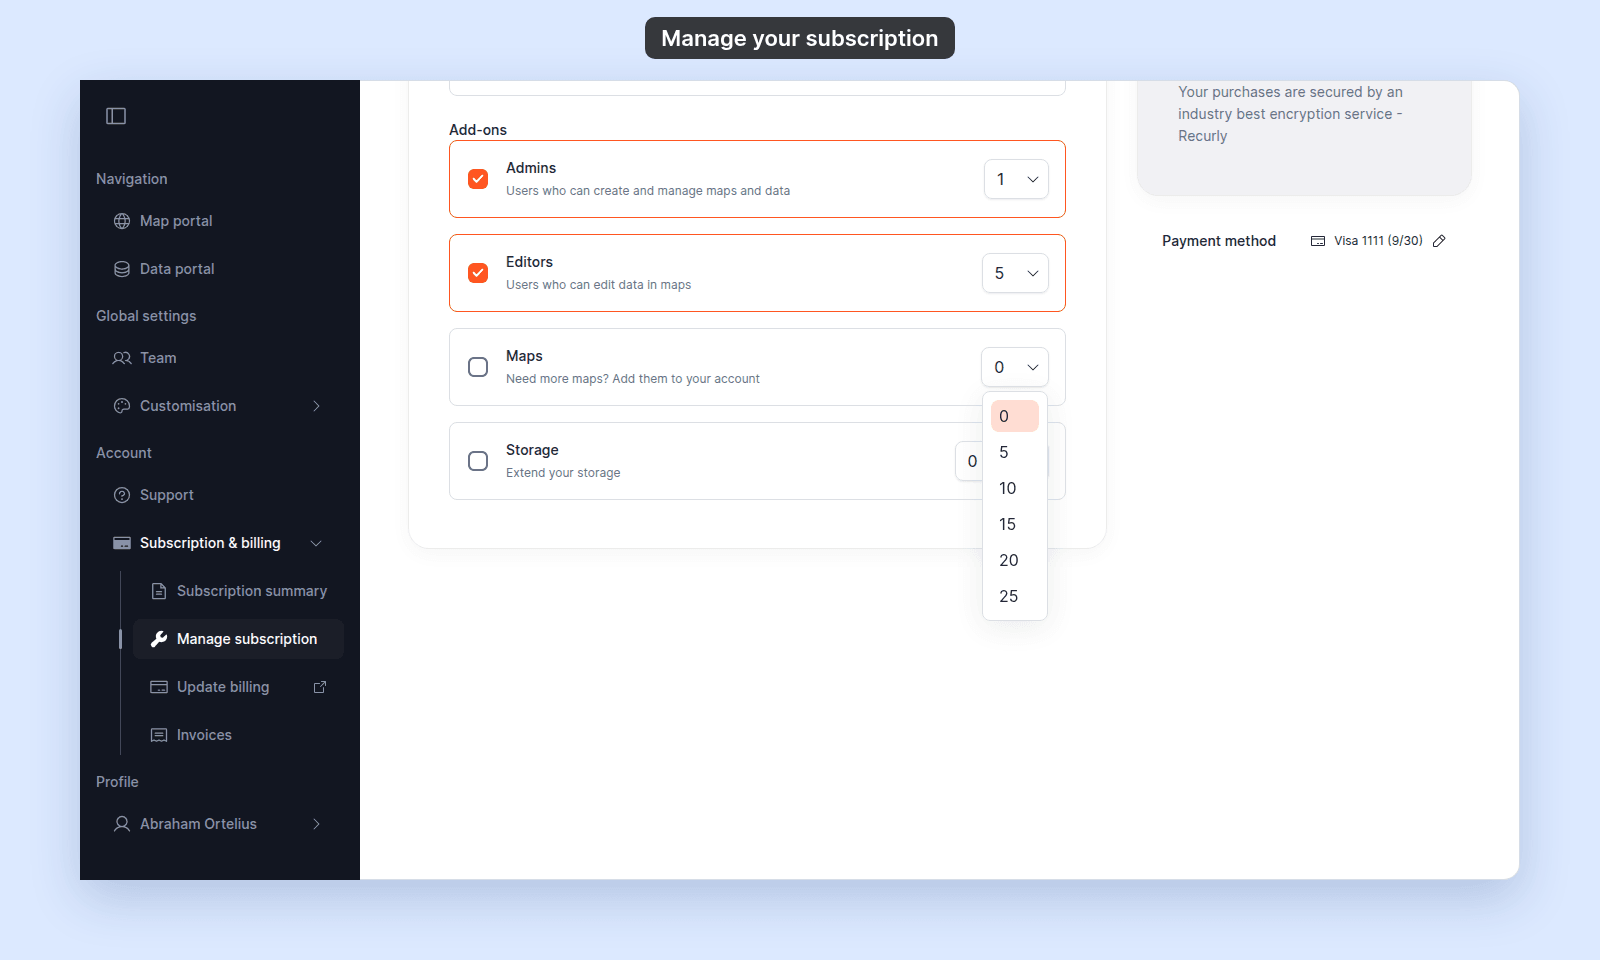
Task: Open the Map portal page
Action: point(220,221)
